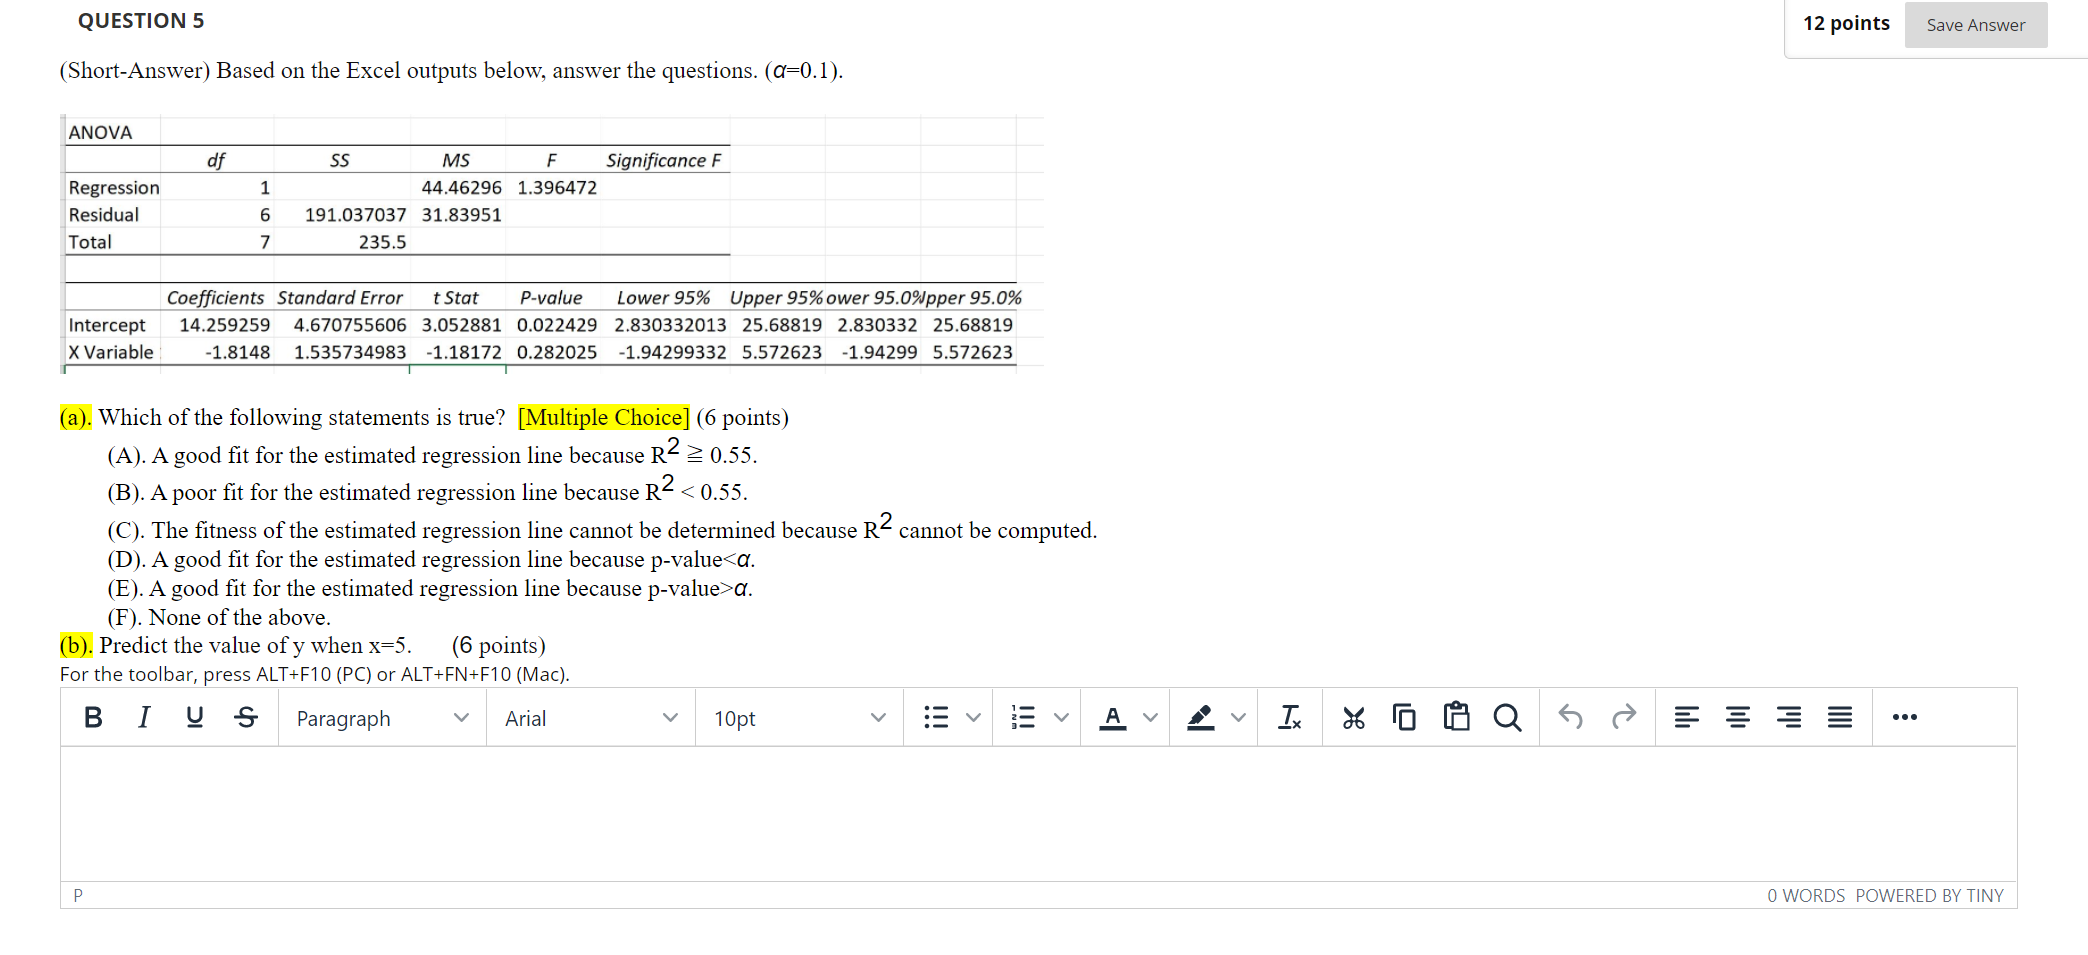Click the Copy icon

tap(1405, 717)
